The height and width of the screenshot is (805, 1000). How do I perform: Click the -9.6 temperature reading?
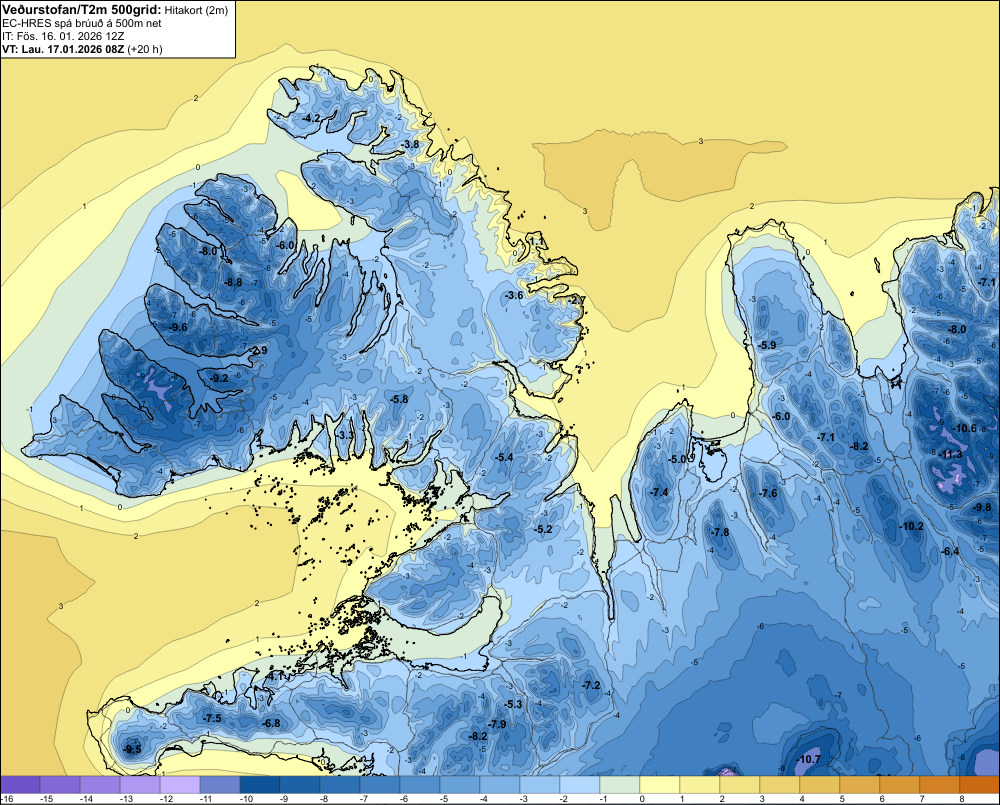(178, 327)
